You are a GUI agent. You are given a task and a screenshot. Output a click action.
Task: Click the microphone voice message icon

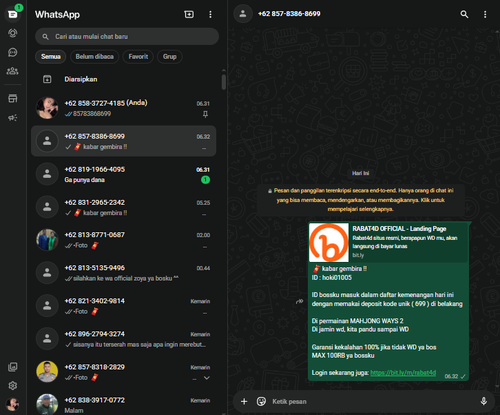pos(484,401)
